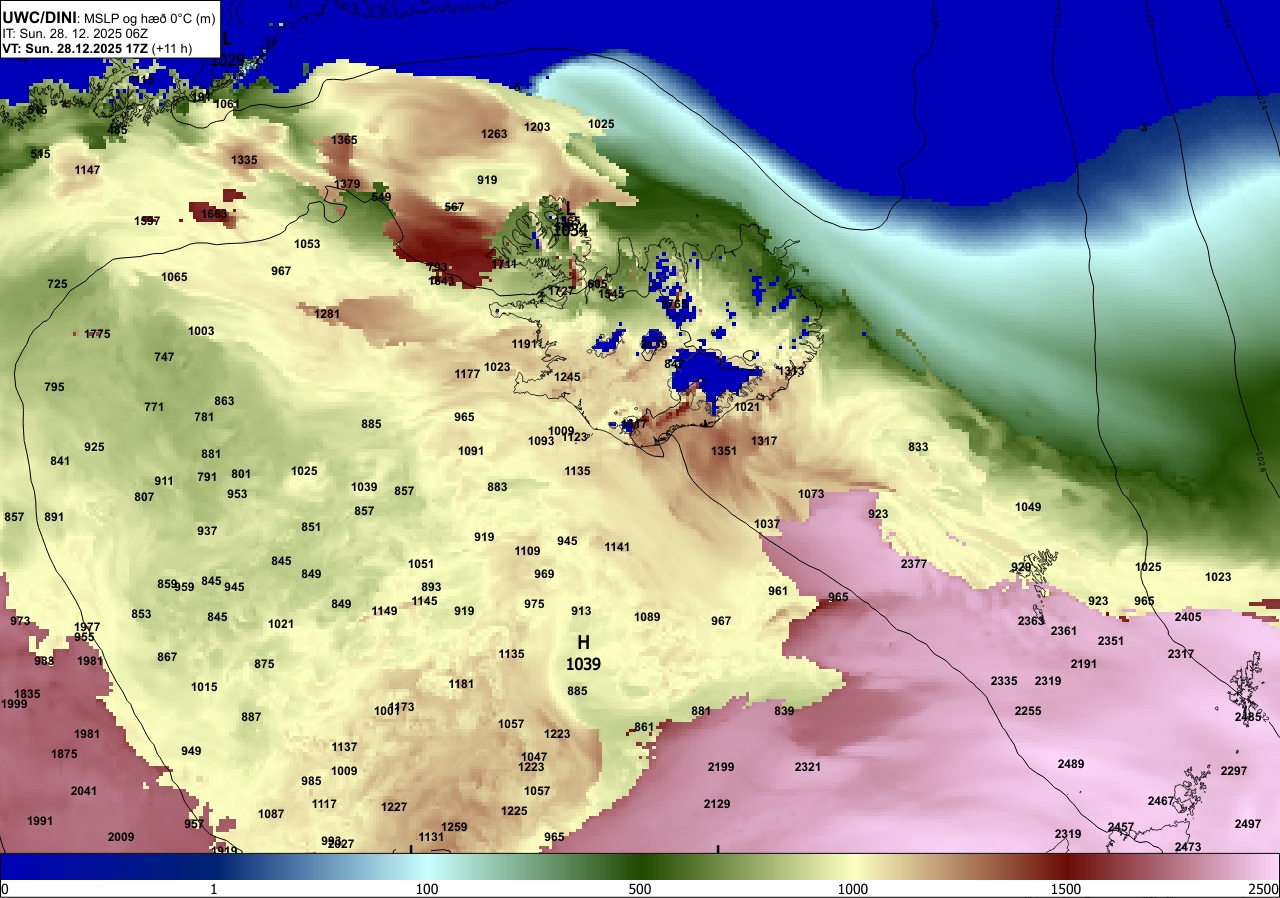The height and width of the screenshot is (898, 1280).
Task: Click the height value 2129
Action: click(716, 804)
